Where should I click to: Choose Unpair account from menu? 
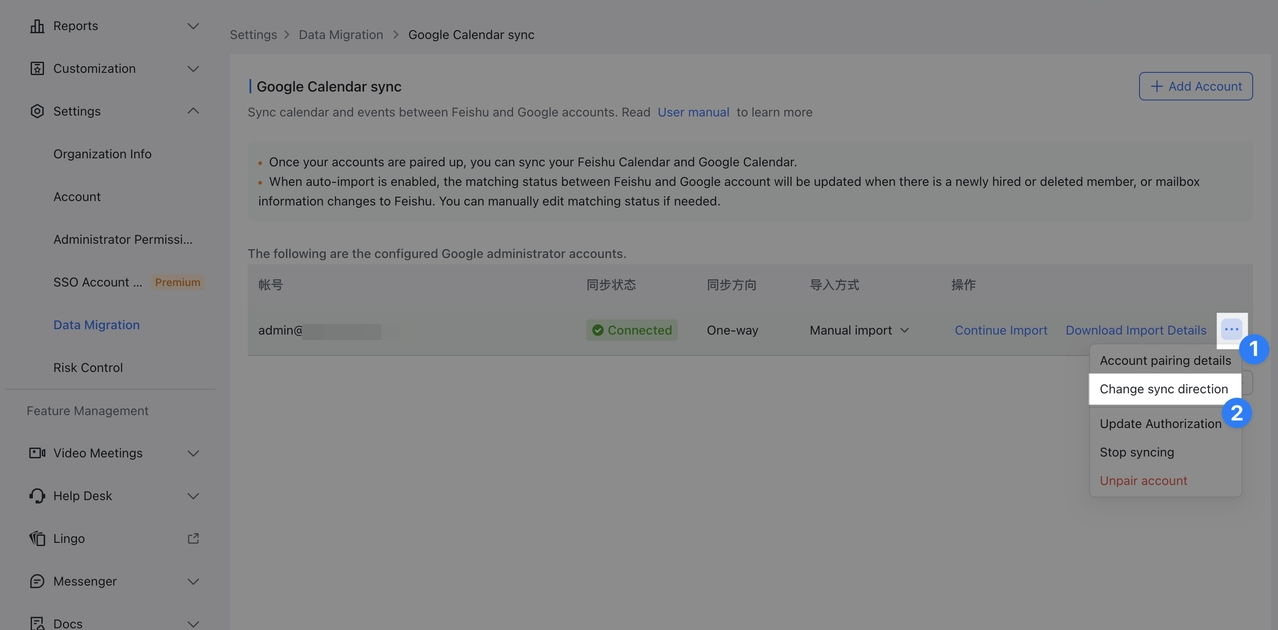pyautogui.click(x=1143, y=481)
